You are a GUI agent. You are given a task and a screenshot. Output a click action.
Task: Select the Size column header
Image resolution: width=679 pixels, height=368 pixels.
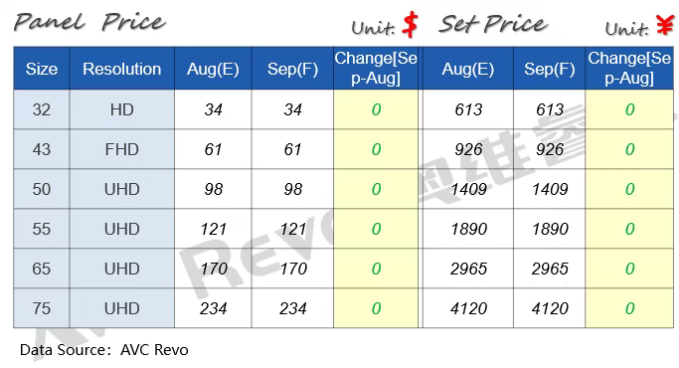pyautogui.click(x=42, y=68)
